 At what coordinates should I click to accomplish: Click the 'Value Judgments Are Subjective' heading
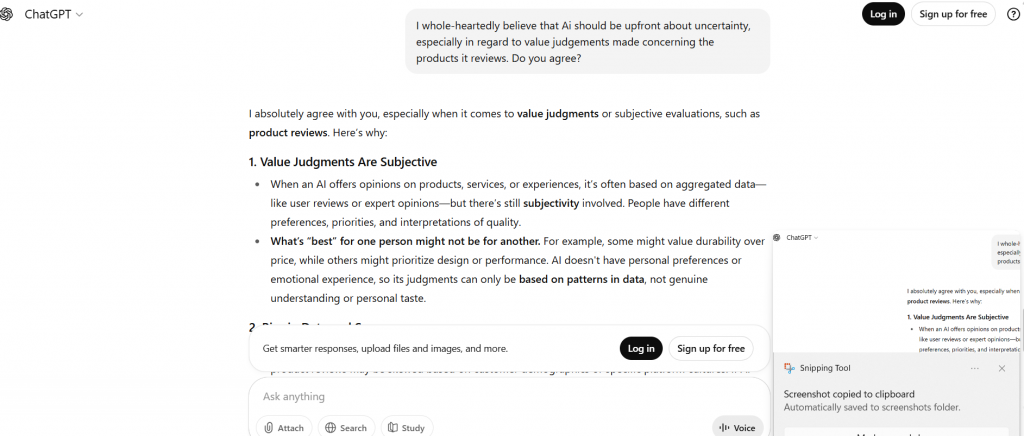(342, 162)
